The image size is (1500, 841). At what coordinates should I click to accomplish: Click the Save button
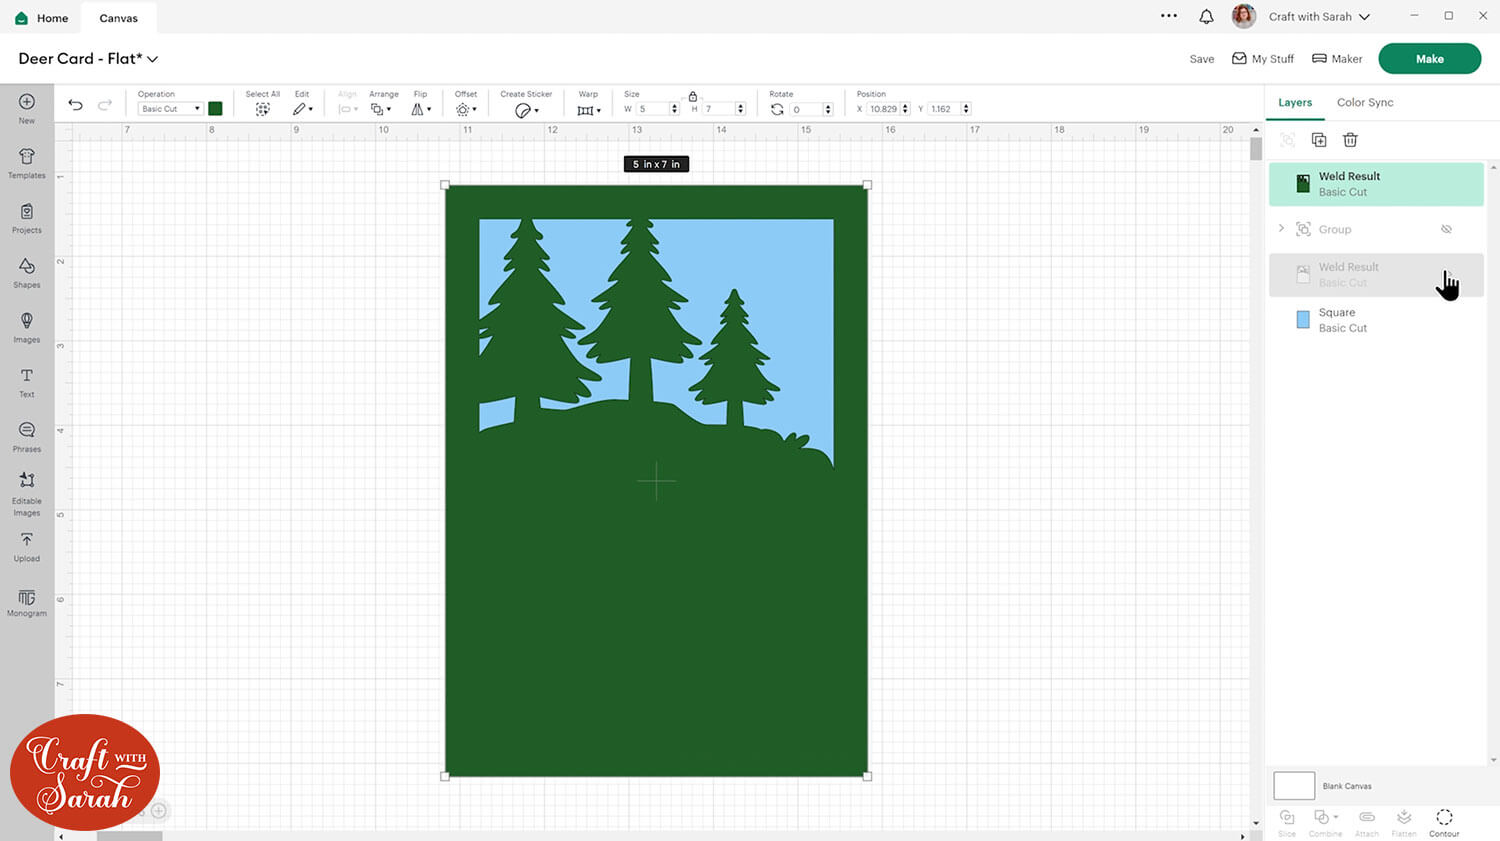click(x=1201, y=59)
